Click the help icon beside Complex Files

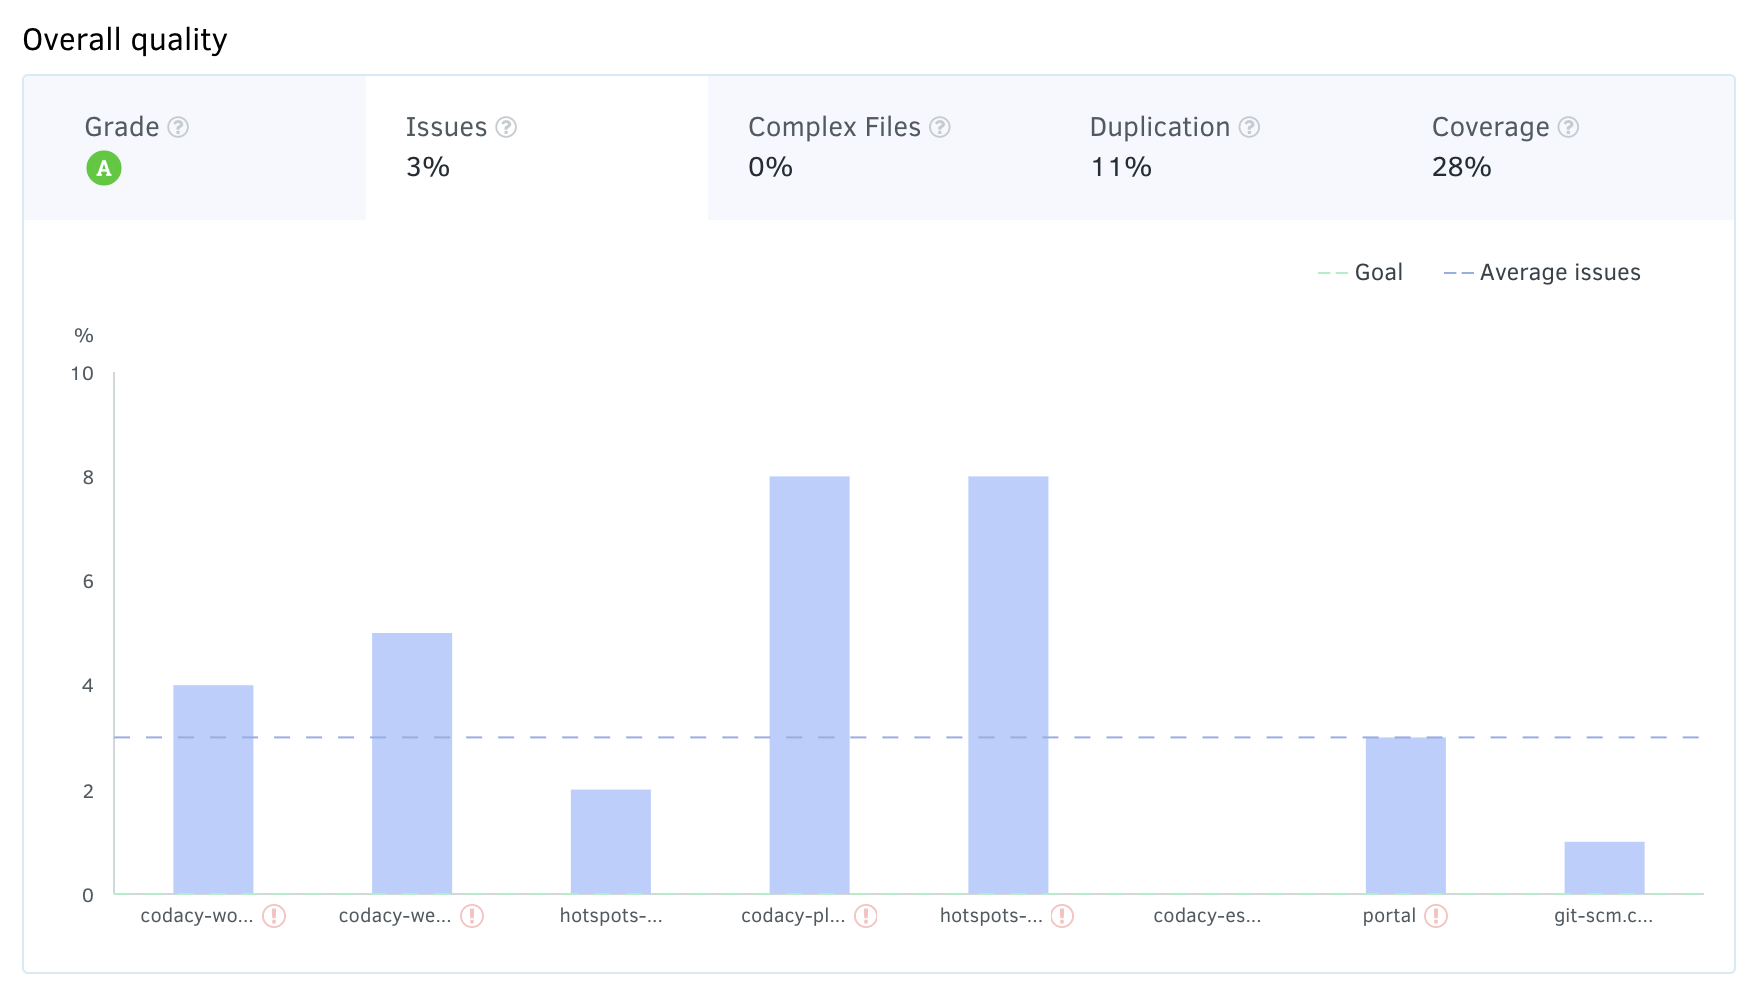point(939,127)
